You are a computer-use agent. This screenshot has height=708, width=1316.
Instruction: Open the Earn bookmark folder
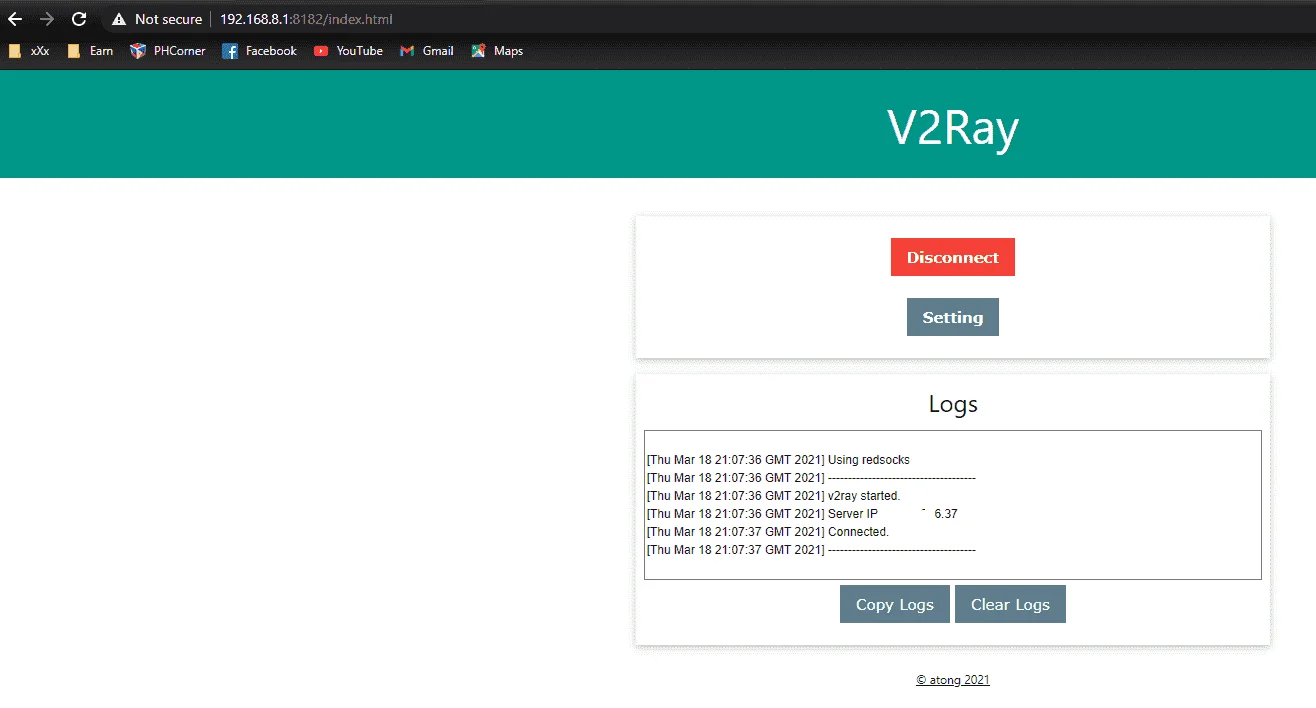coord(90,51)
